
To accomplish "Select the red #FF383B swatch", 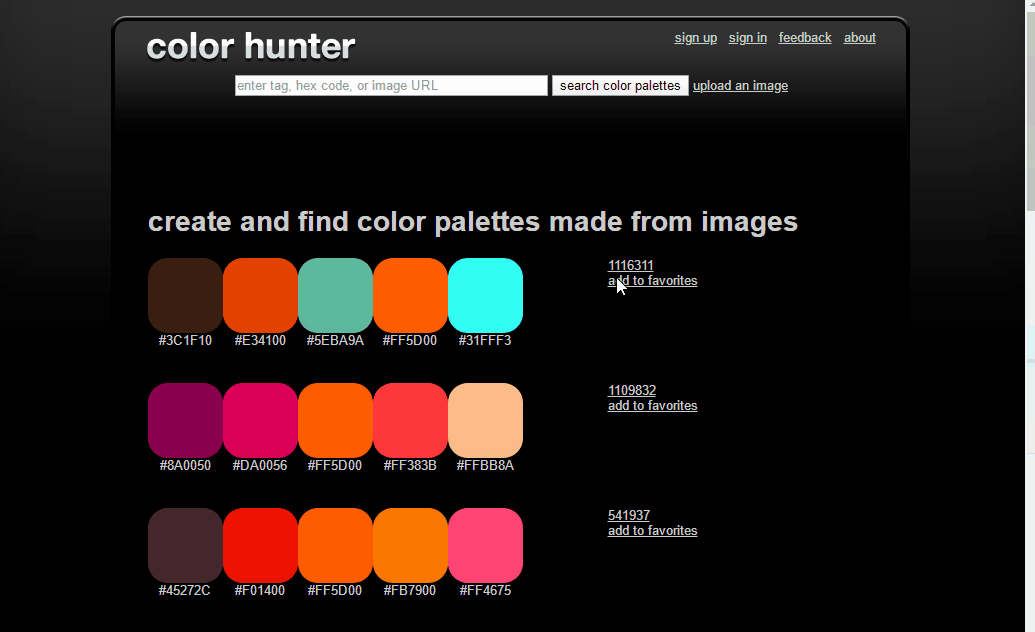I will tap(411, 420).
